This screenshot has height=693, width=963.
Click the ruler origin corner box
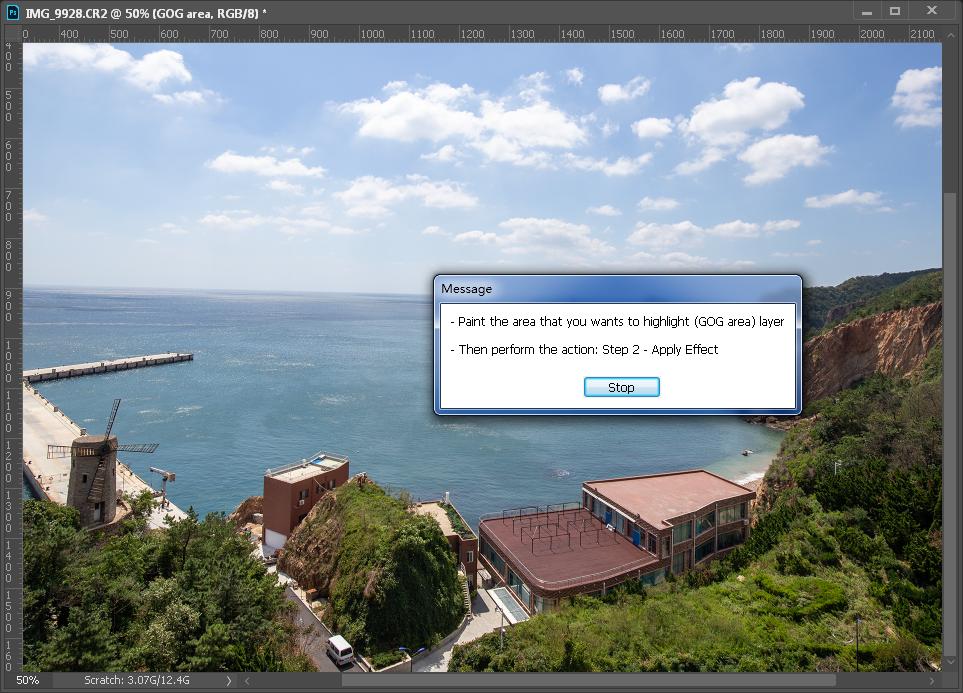[x=12, y=34]
